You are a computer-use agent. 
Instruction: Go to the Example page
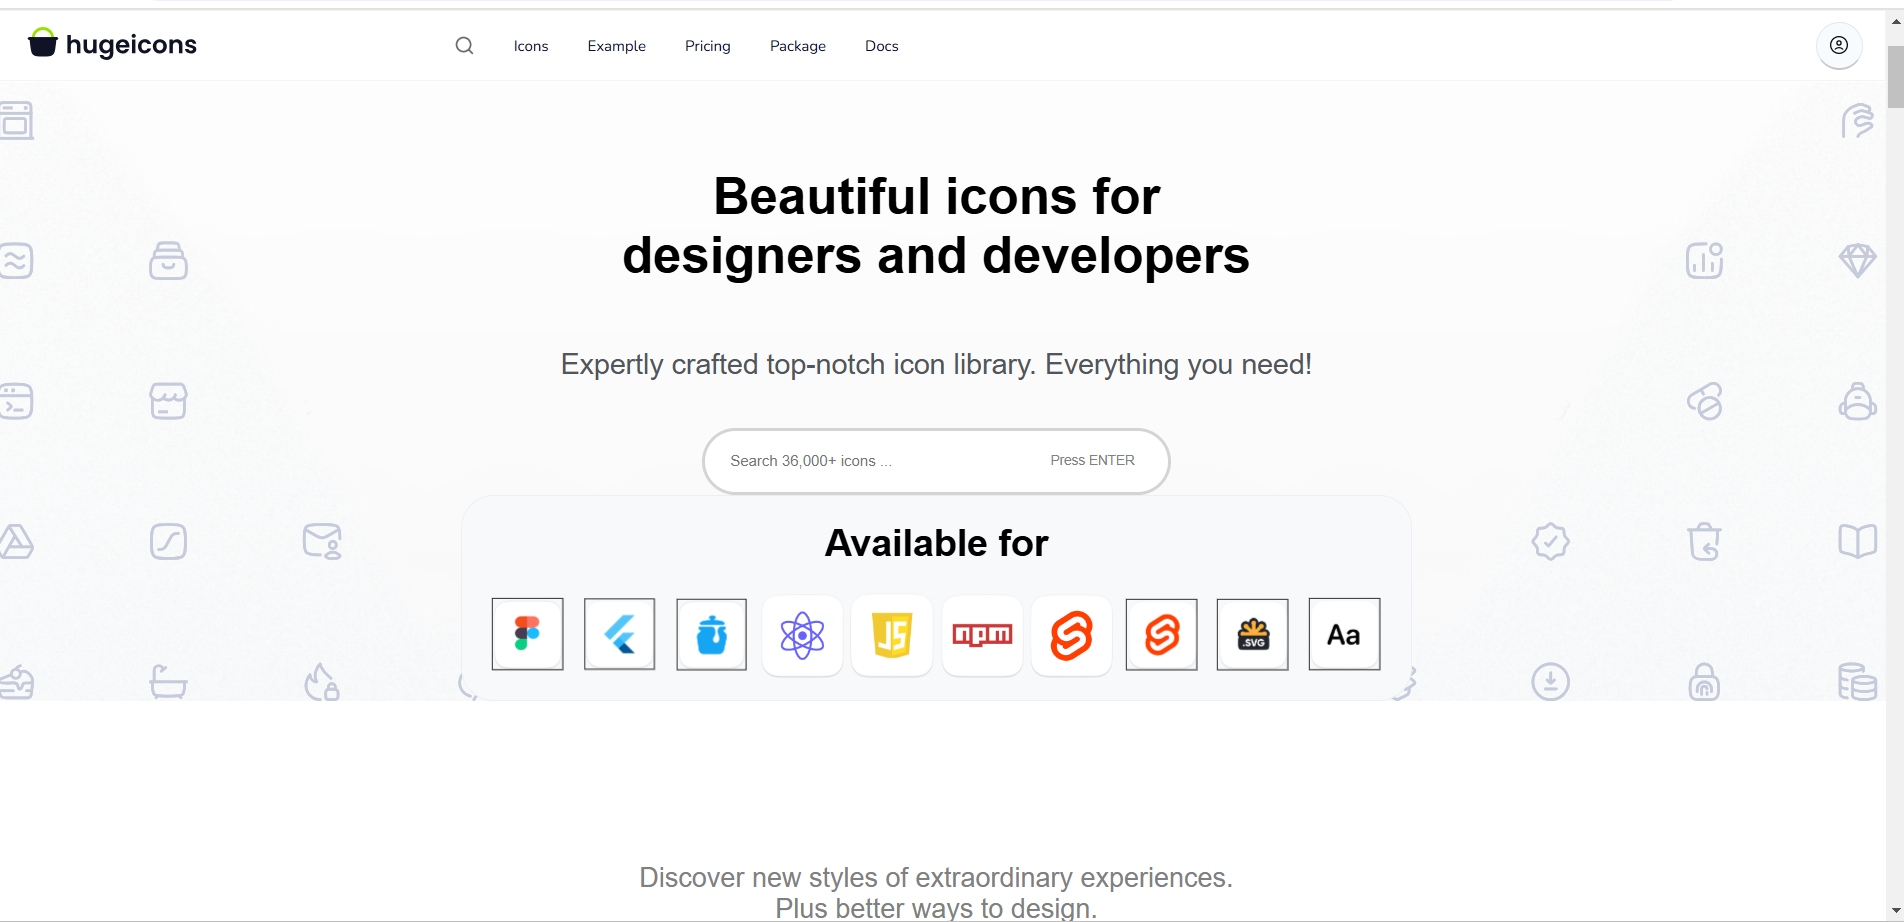coord(616,46)
